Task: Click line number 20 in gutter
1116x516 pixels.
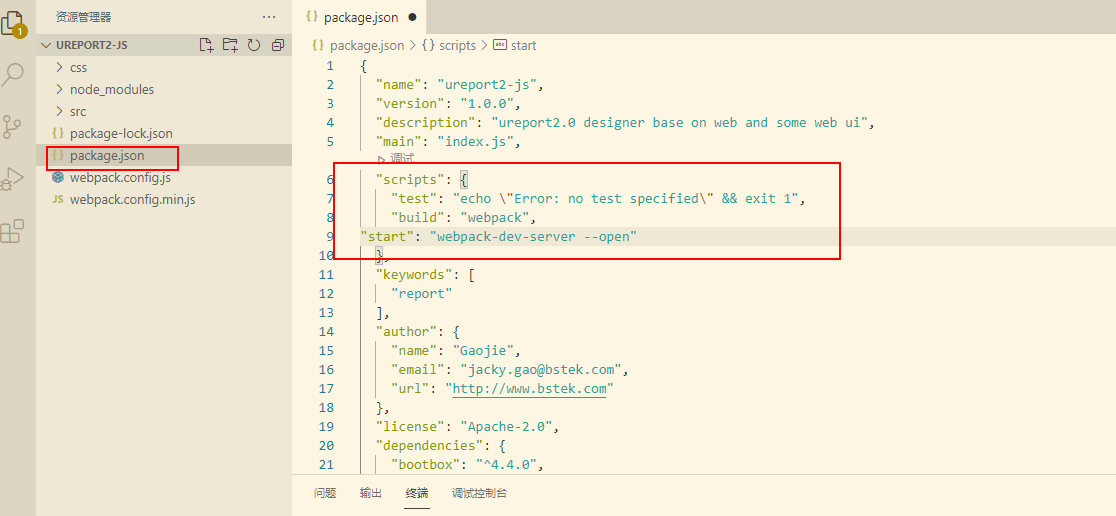Action: [x=327, y=446]
